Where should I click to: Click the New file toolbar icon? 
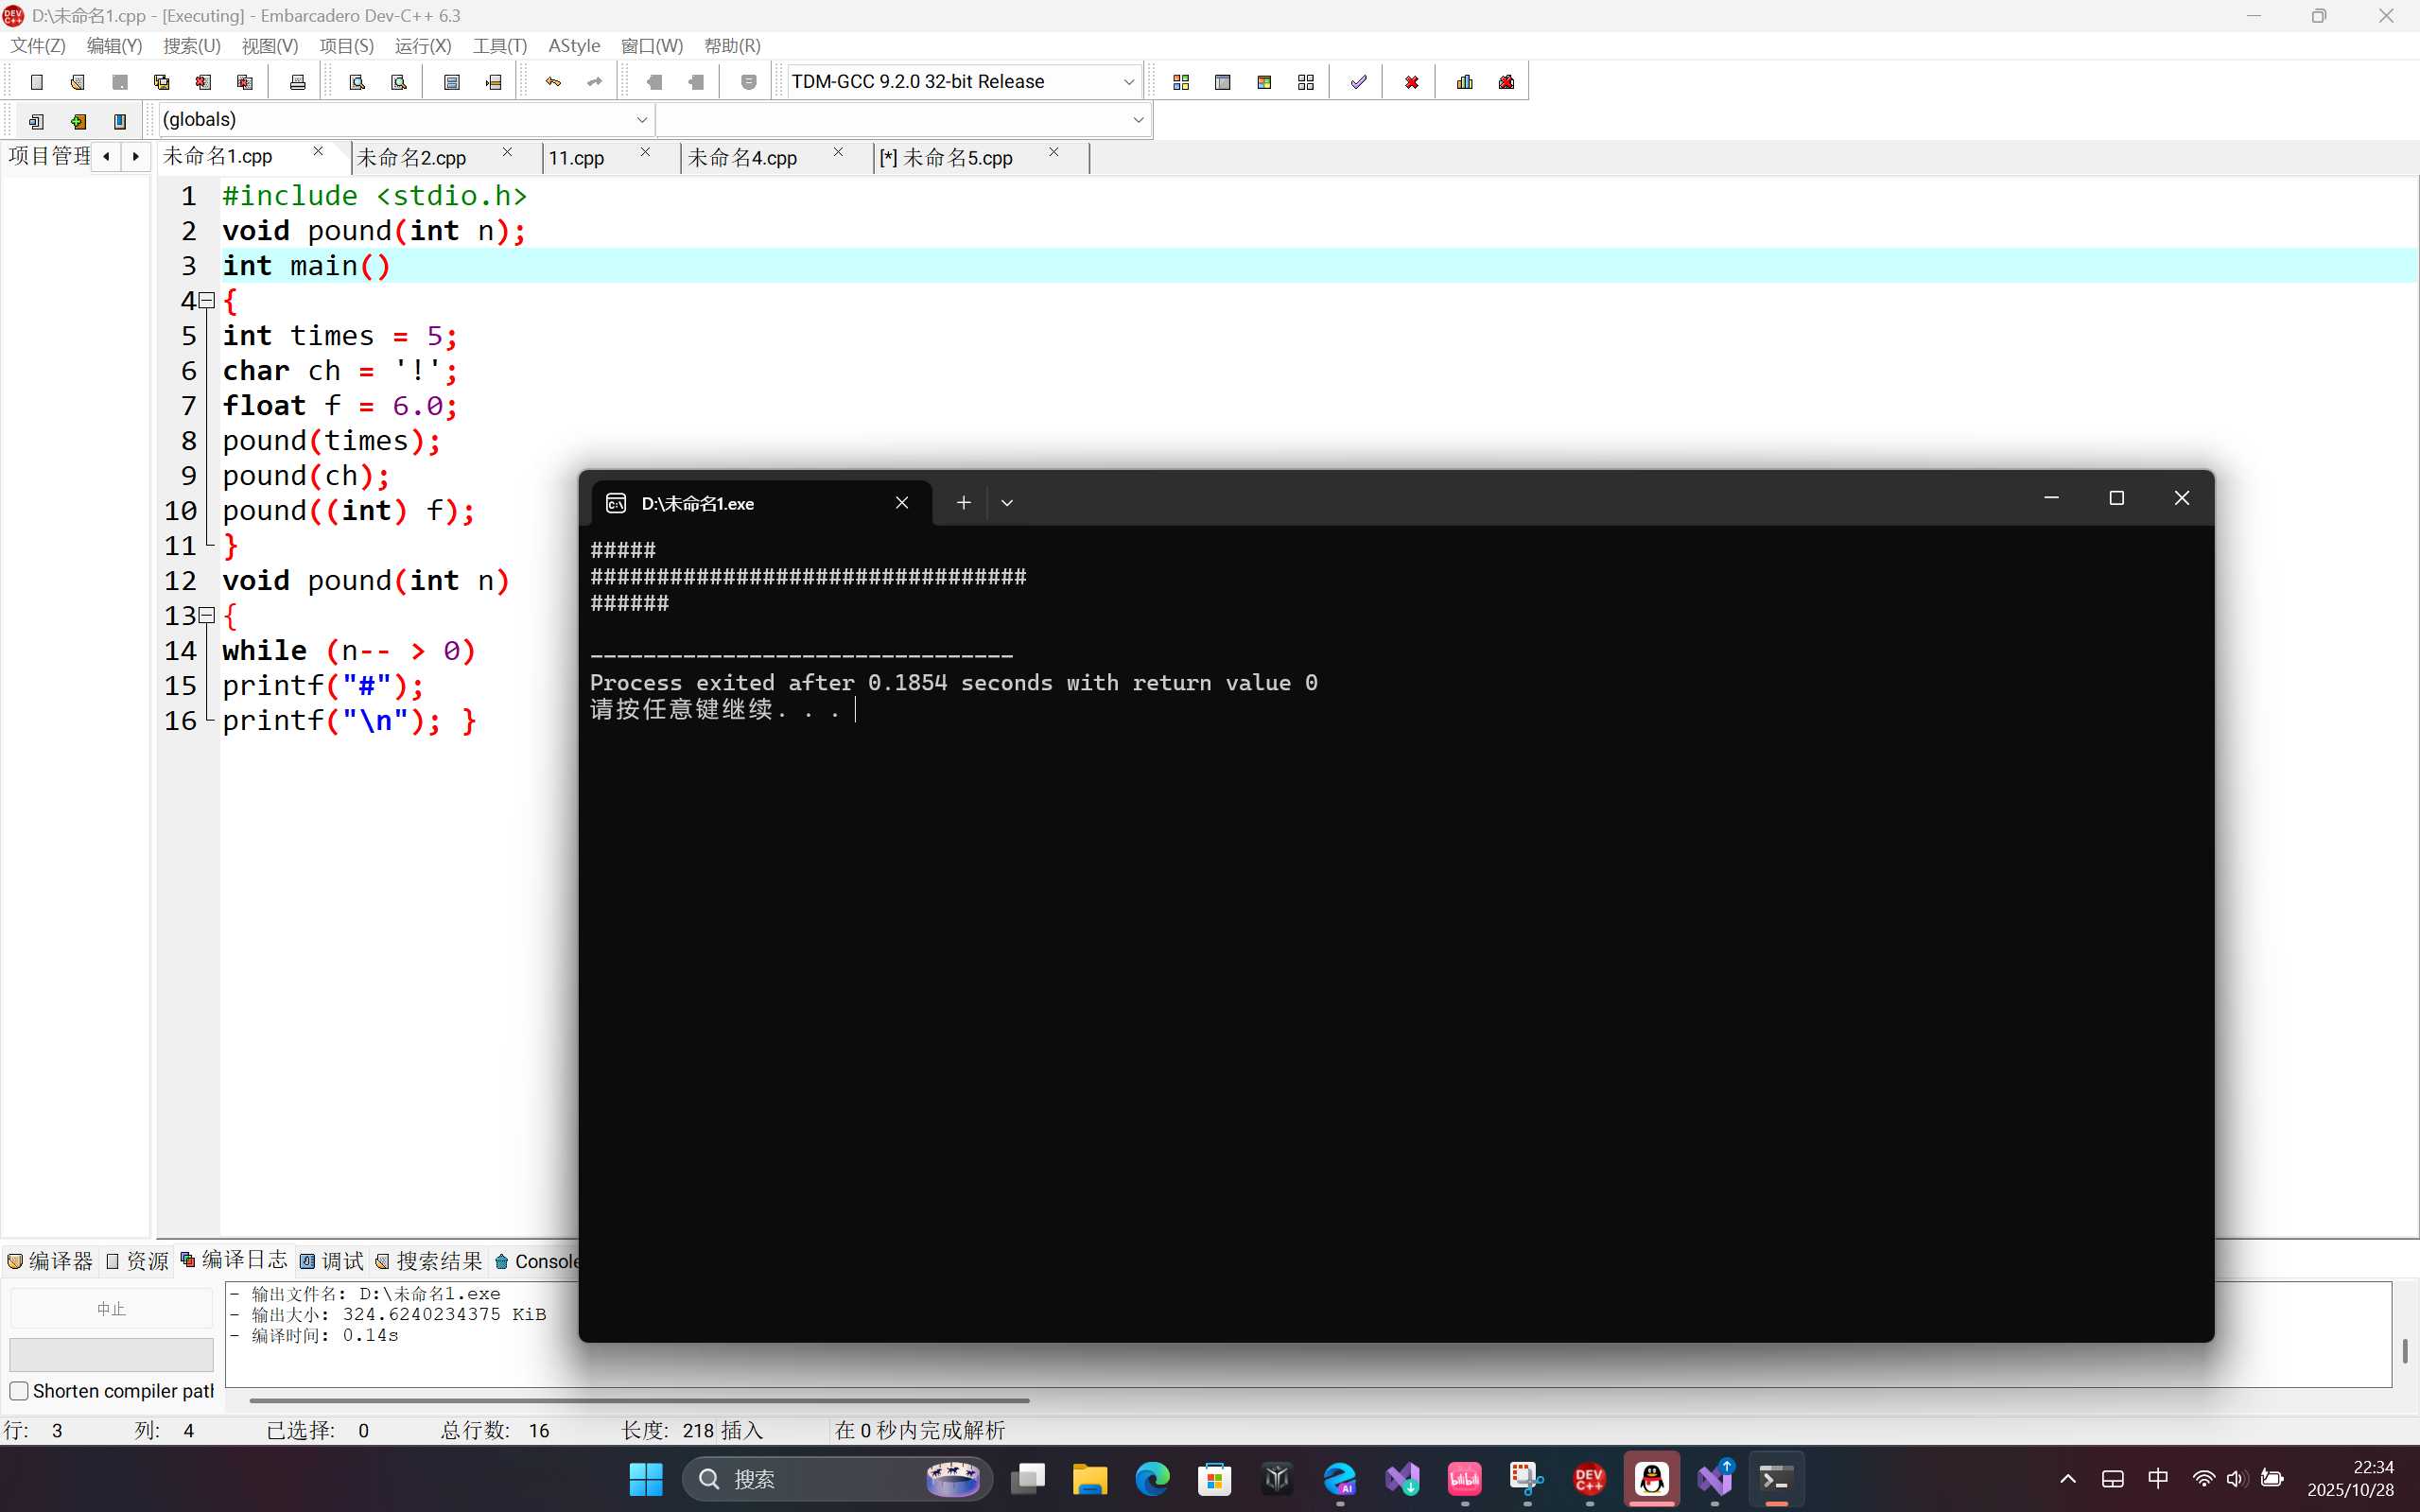(37, 82)
